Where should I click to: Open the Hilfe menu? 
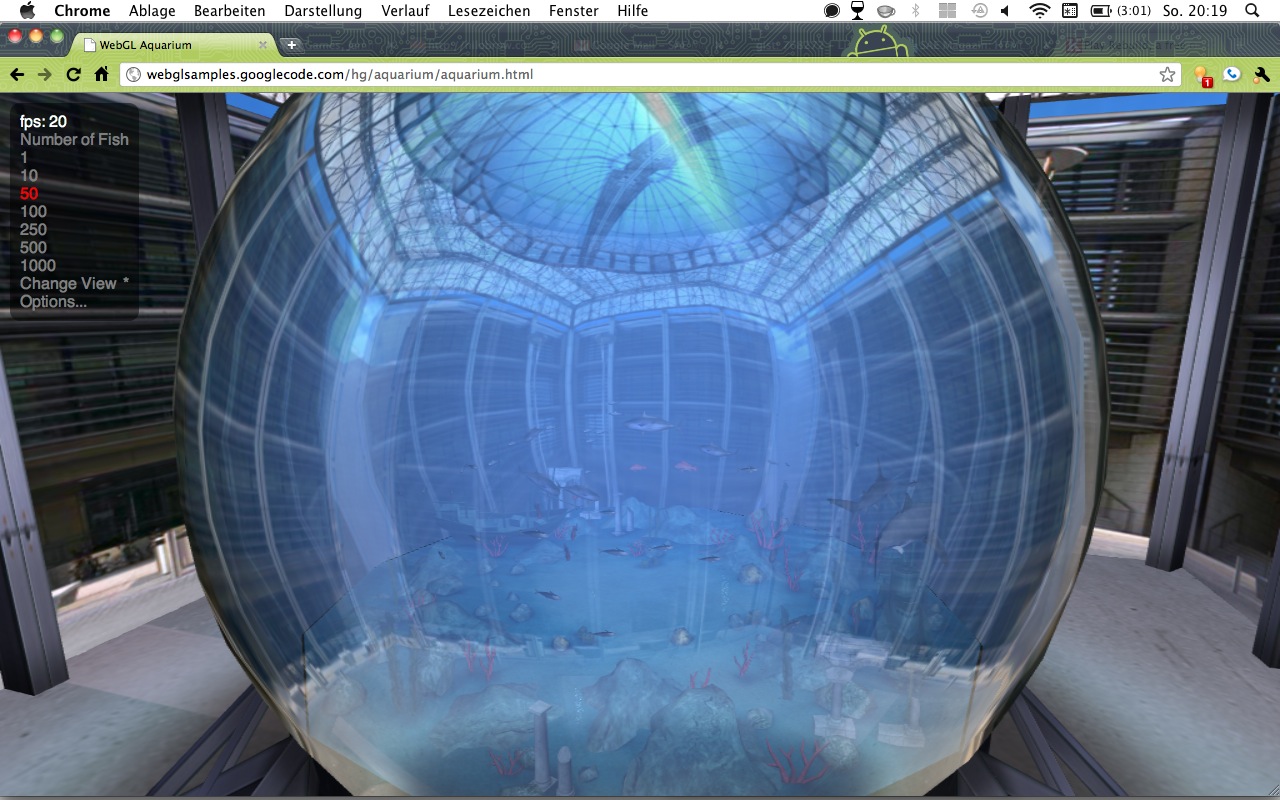point(633,11)
